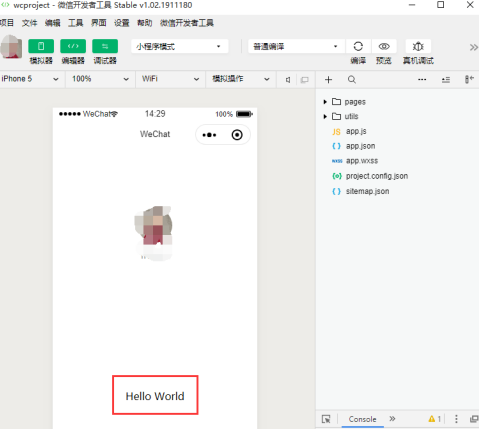Expand the pages folder arrow
Image resolution: width=479 pixels, height=429 pixels.
point(325,102)
